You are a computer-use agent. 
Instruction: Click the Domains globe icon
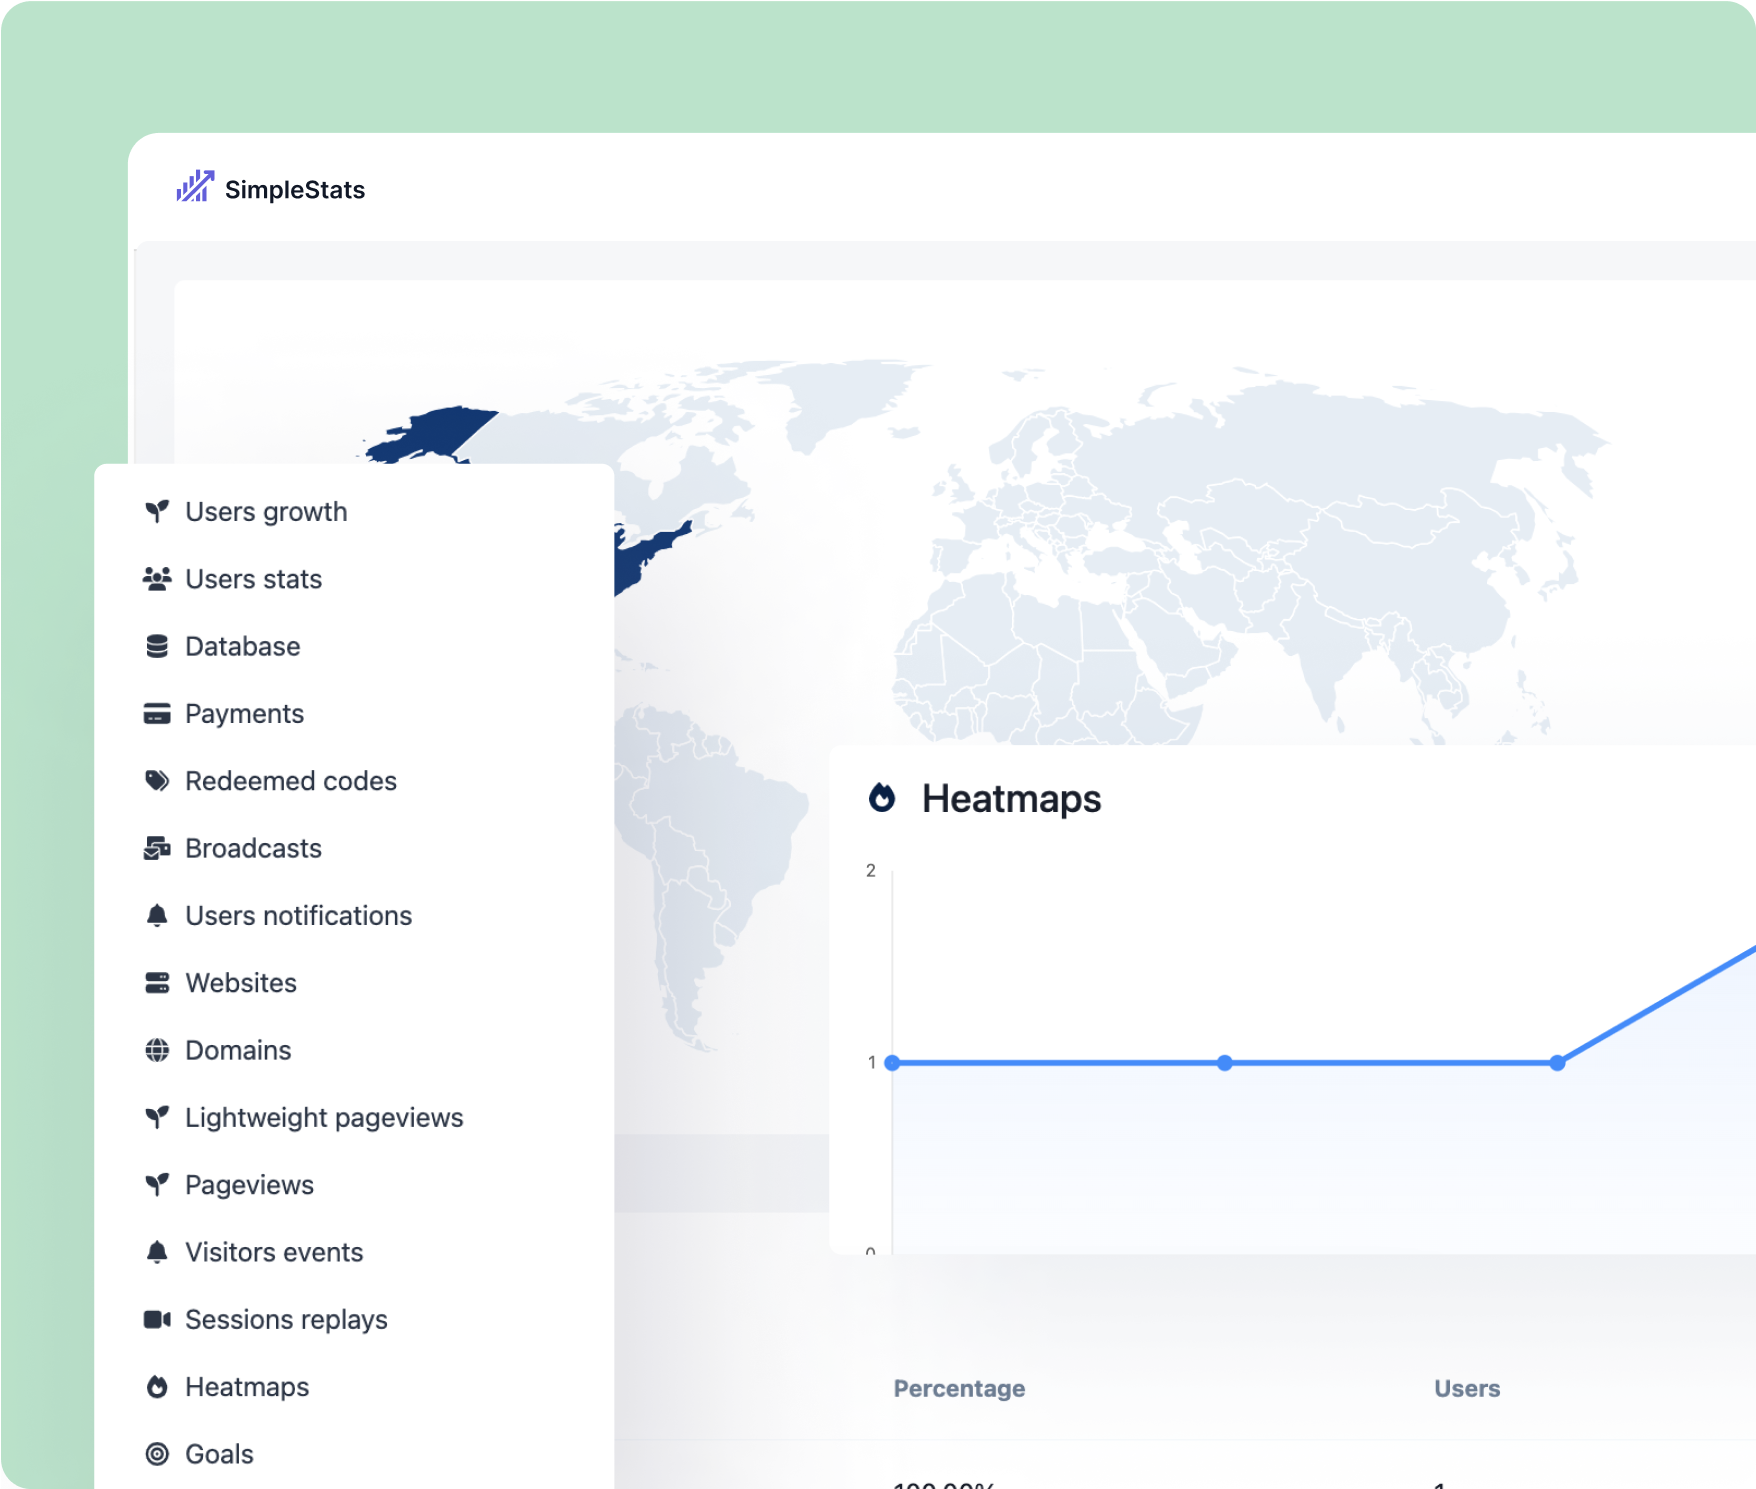(157, 1050)
